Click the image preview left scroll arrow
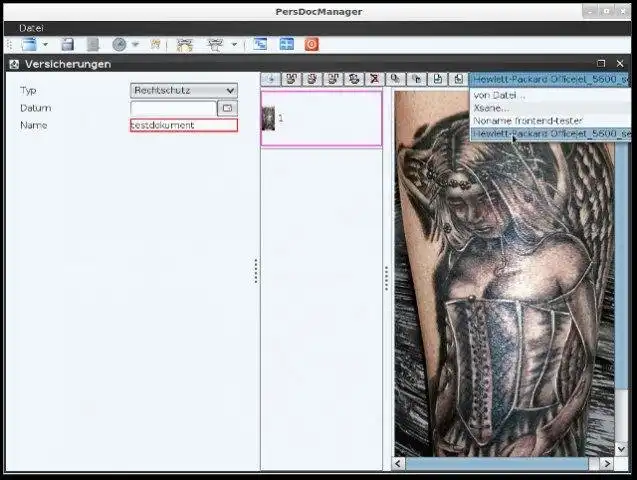 coord(399,463)
